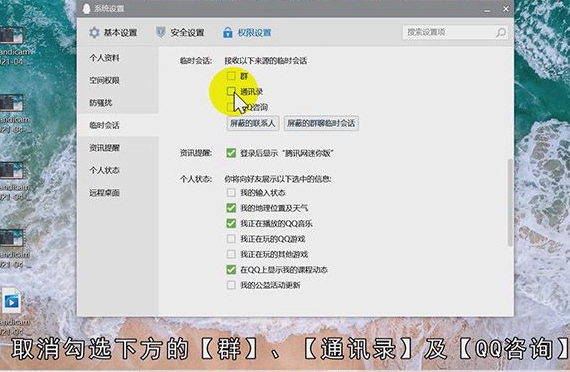Select the second Bandicam desktop thumbnail
The image size is (570, 372).
[11, 103]
